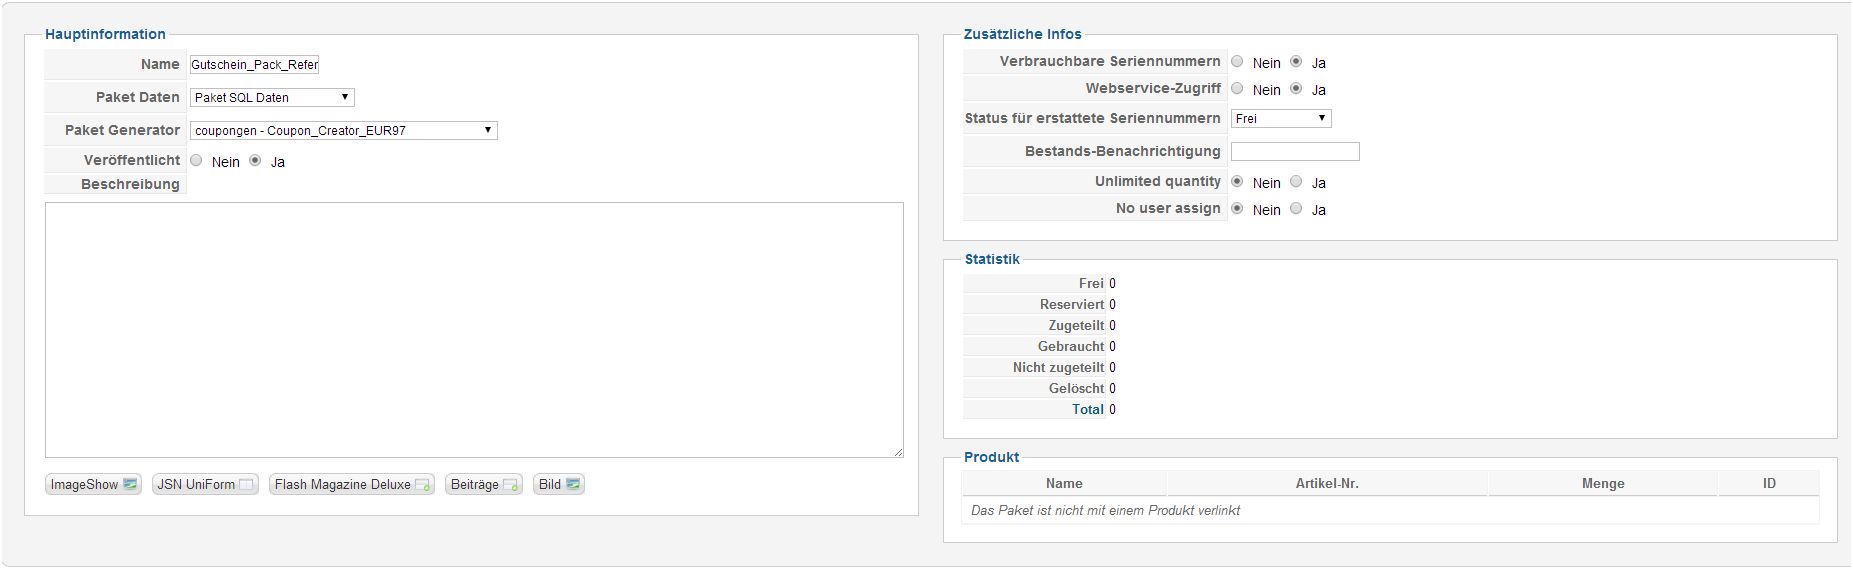Image resolution: width=1853 pixels, height=575 pixels.
Task: Click the textarea resize handle
Action: point(898,453)
